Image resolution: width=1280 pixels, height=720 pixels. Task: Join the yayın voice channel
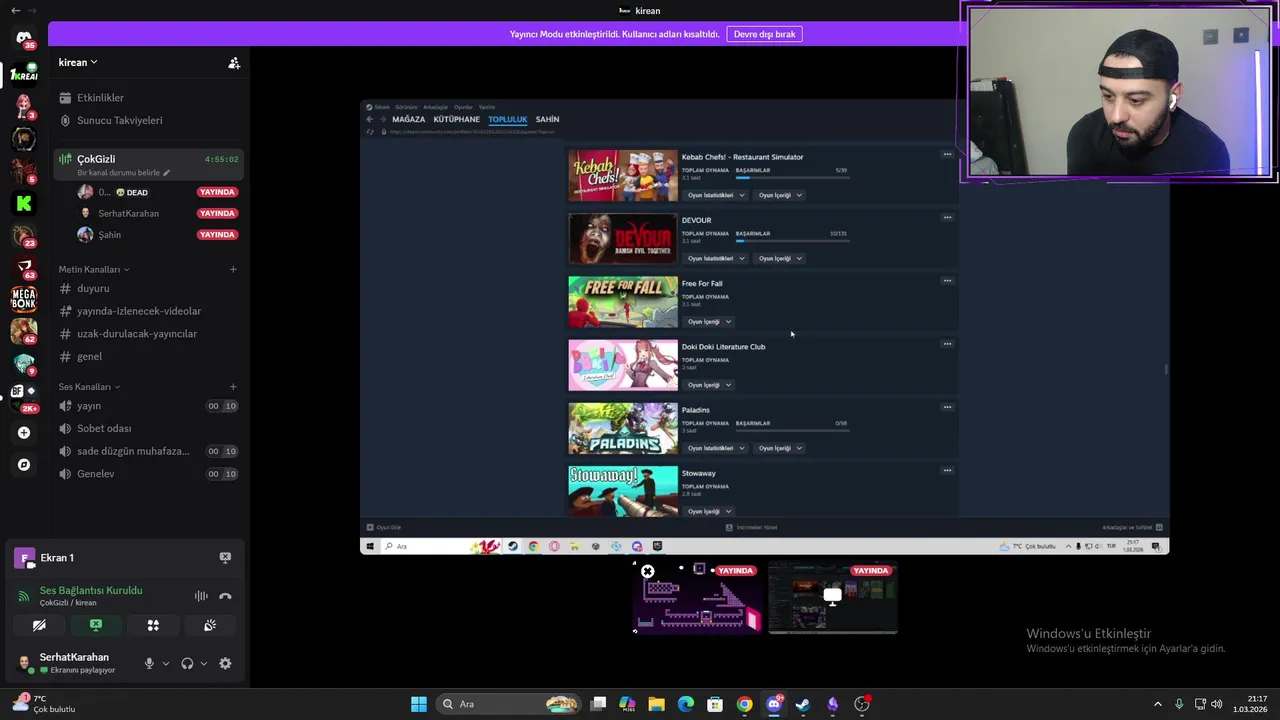click(x=148, y=406)
